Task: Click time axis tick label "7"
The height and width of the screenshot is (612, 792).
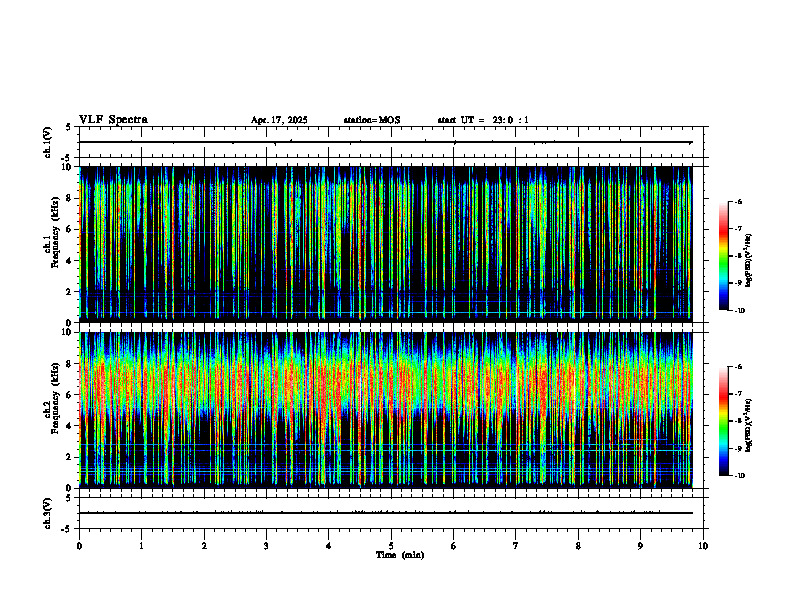Action: tap(516, 546)
